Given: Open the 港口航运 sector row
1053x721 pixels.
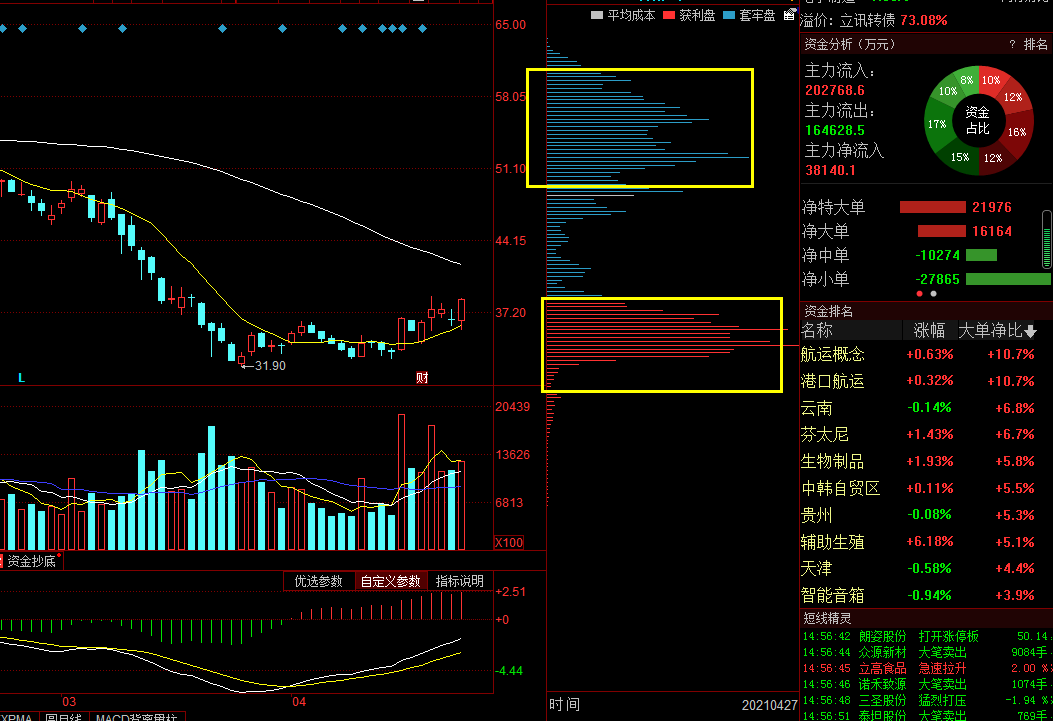Looking at the screenshot, I should pyautogui.click(x=926, y=381).
